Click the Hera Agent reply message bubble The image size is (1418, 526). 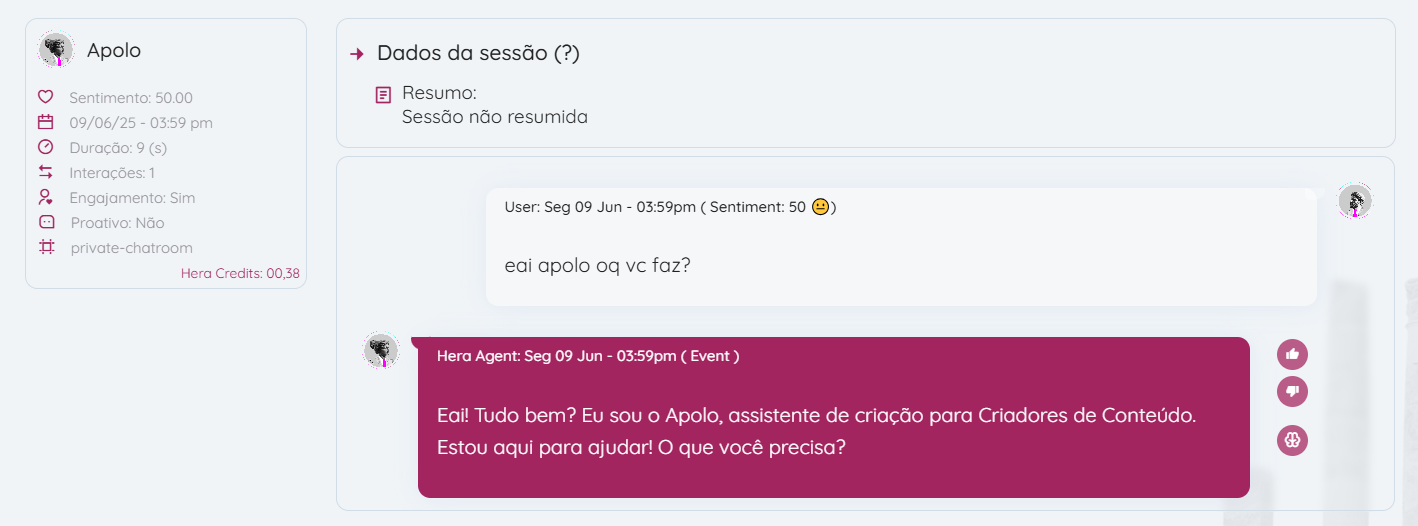point(833,430)
